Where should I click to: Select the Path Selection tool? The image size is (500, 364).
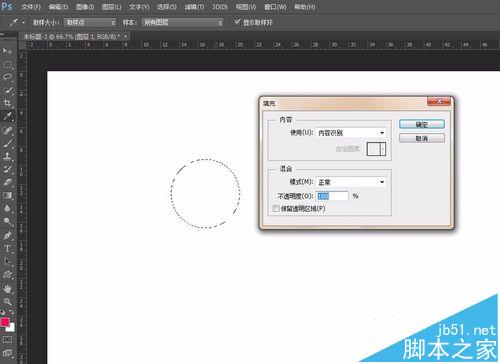(7, 262)
